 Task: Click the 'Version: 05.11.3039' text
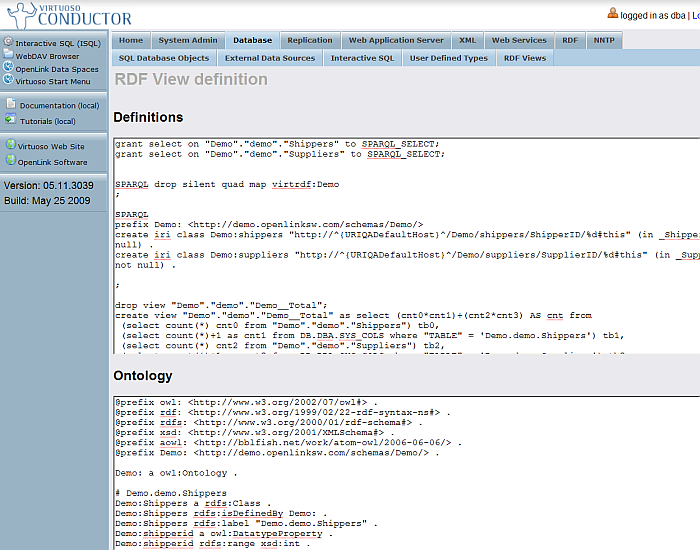coord(49,185)
